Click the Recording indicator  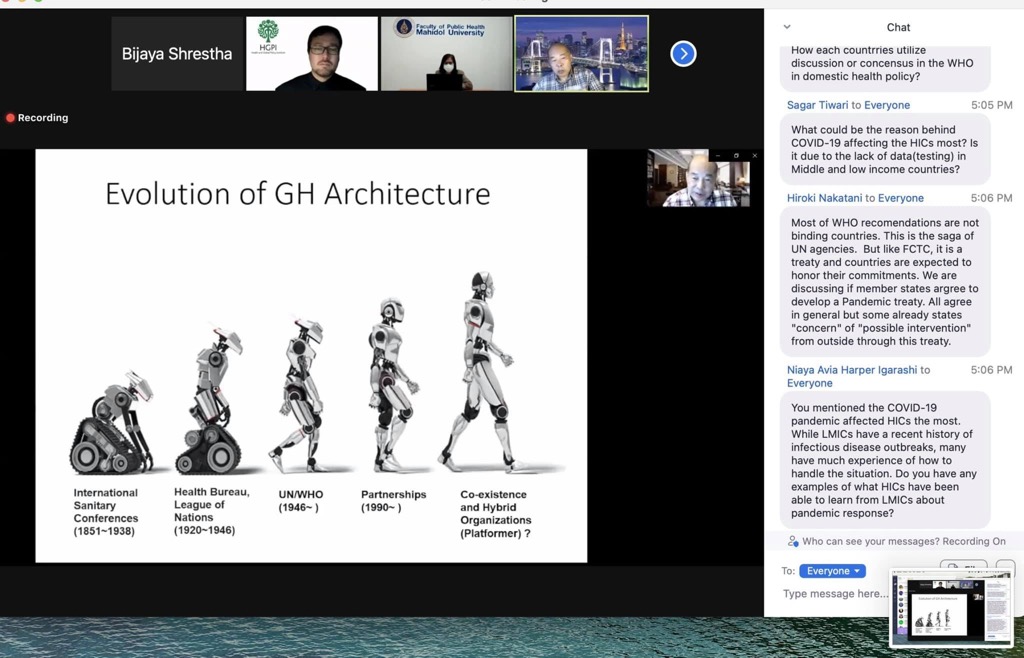pyautogui.click(x=37, y=118)
